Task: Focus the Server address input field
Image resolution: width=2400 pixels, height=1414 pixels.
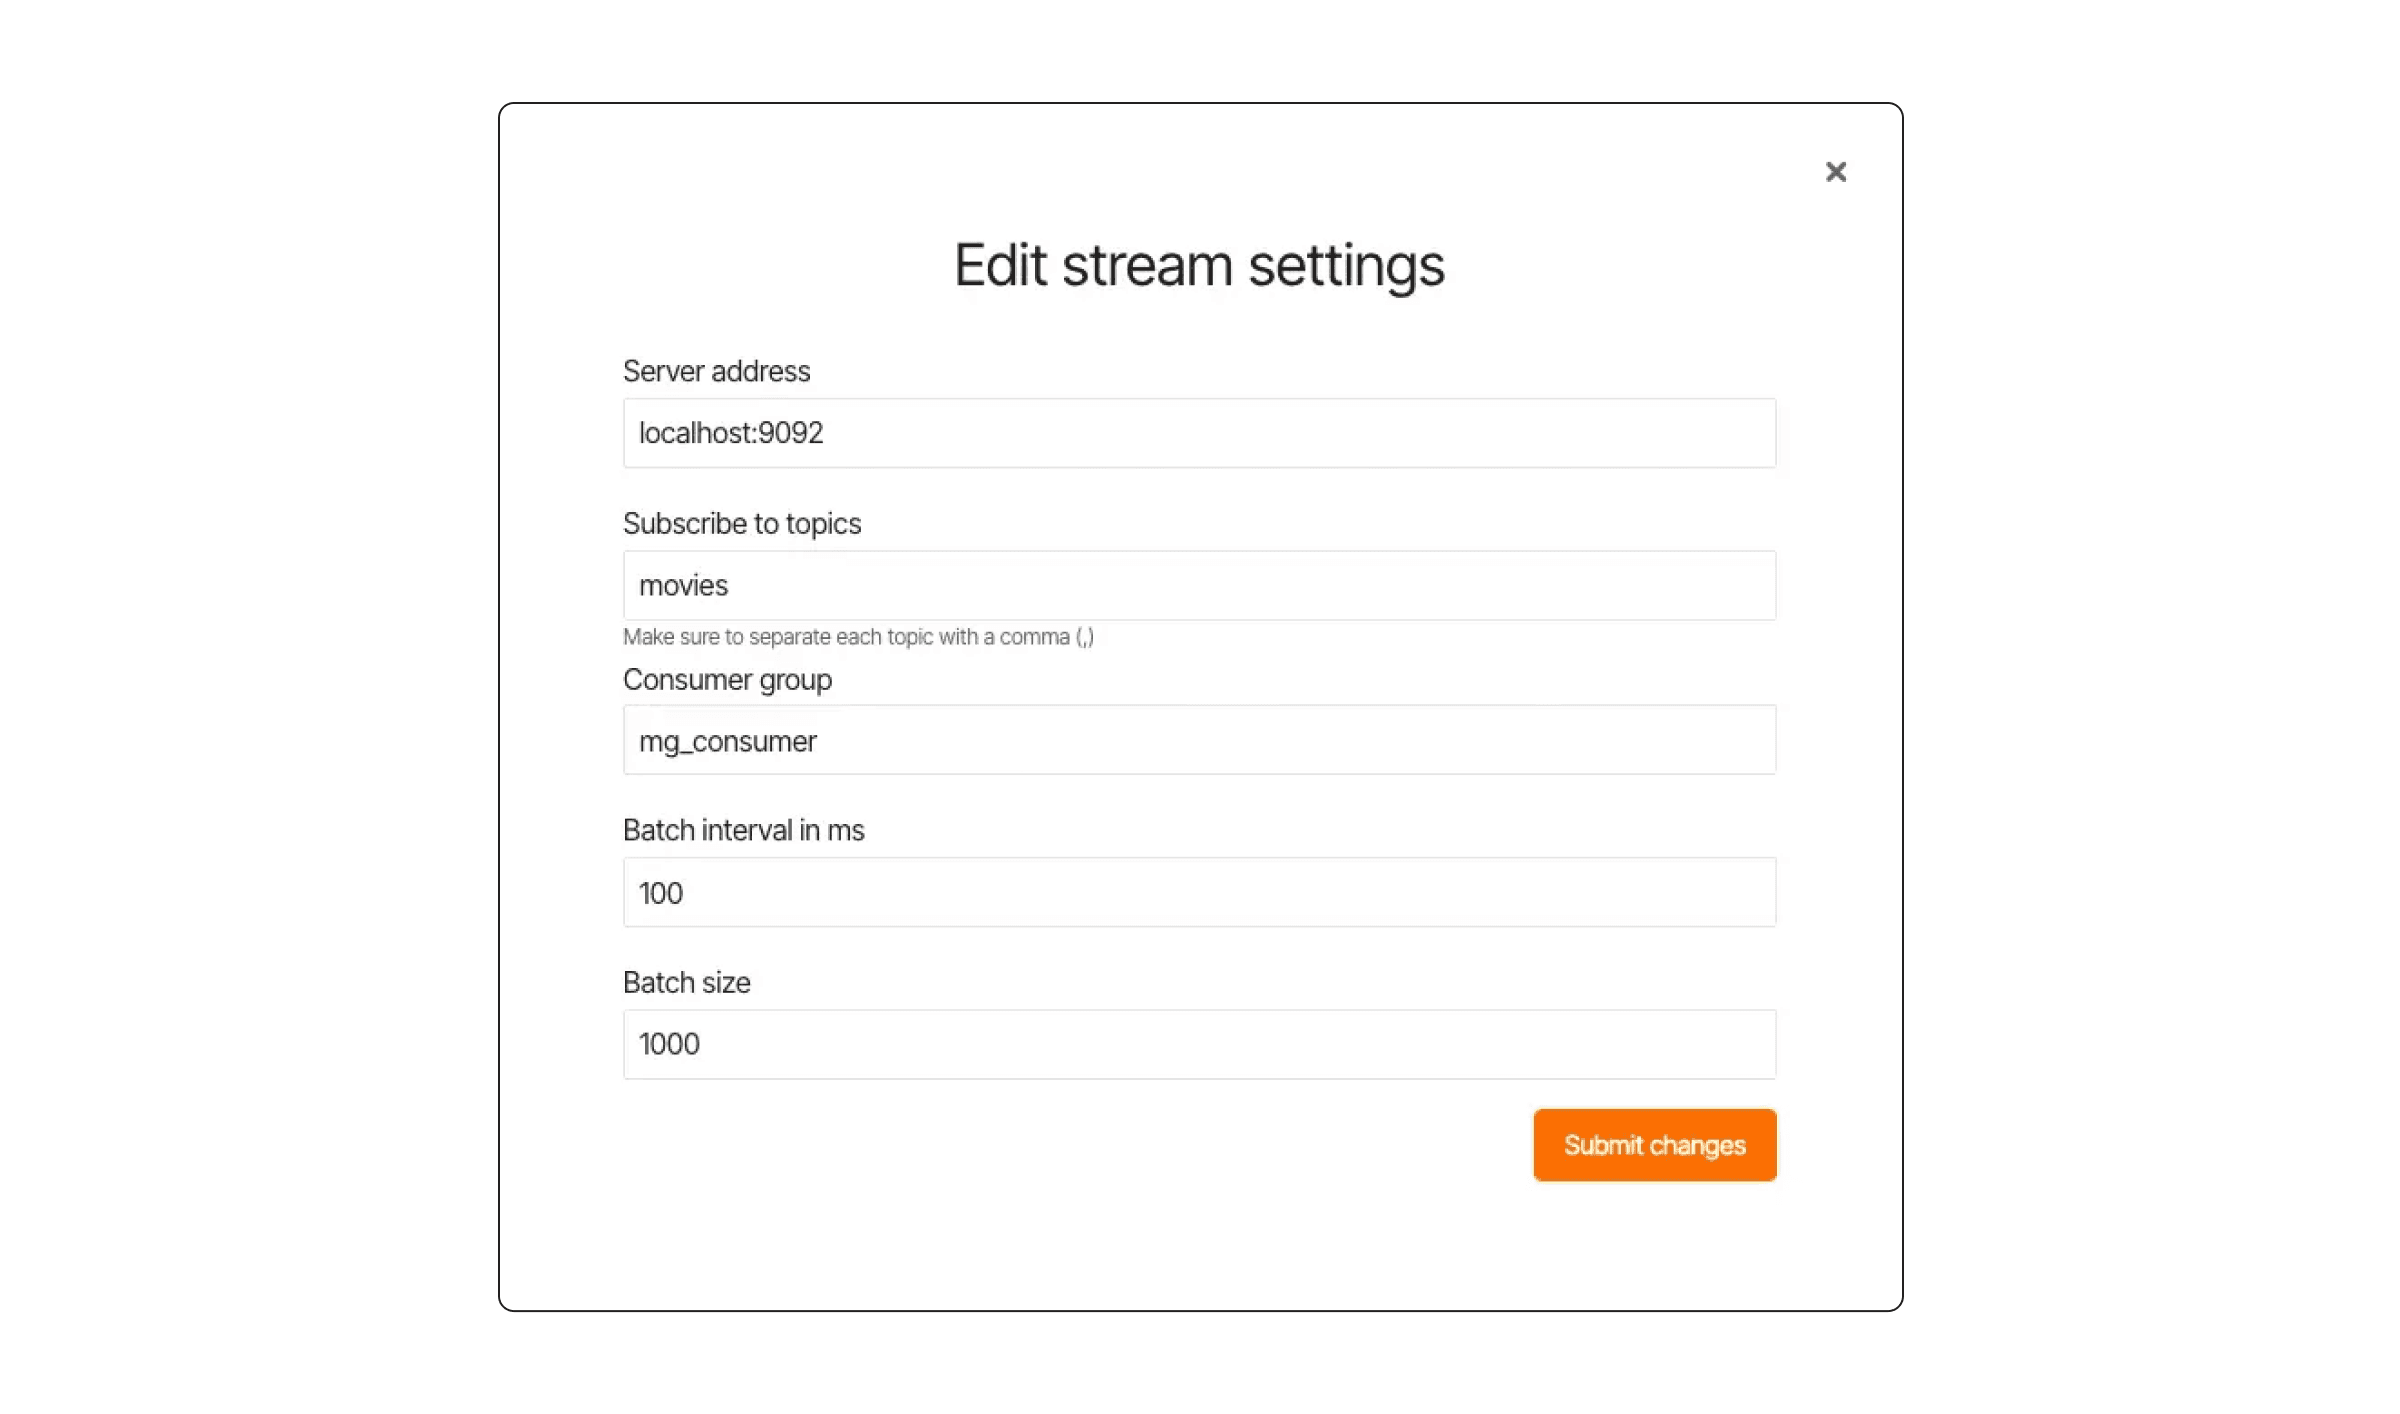Action: [1199, 432]
